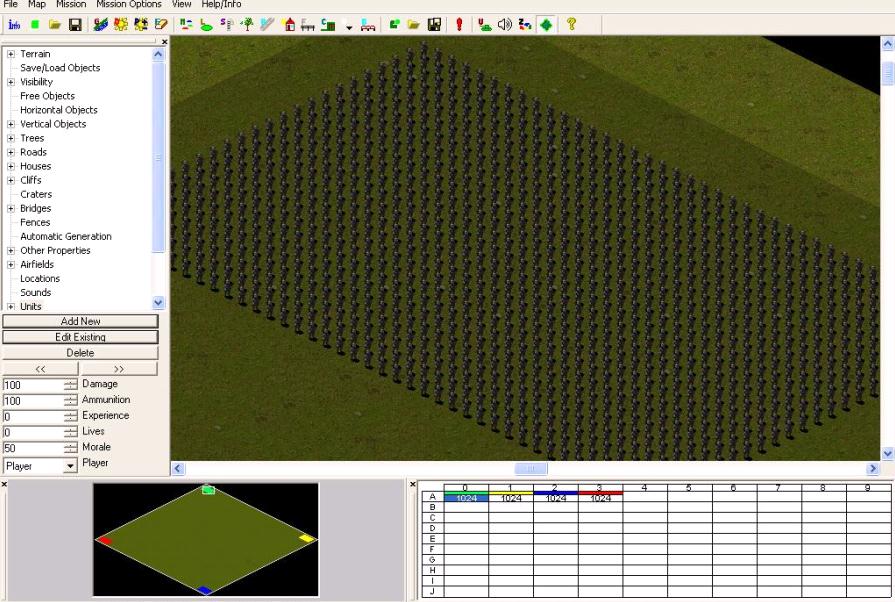Expand the Houses tree node

[11, 166]
